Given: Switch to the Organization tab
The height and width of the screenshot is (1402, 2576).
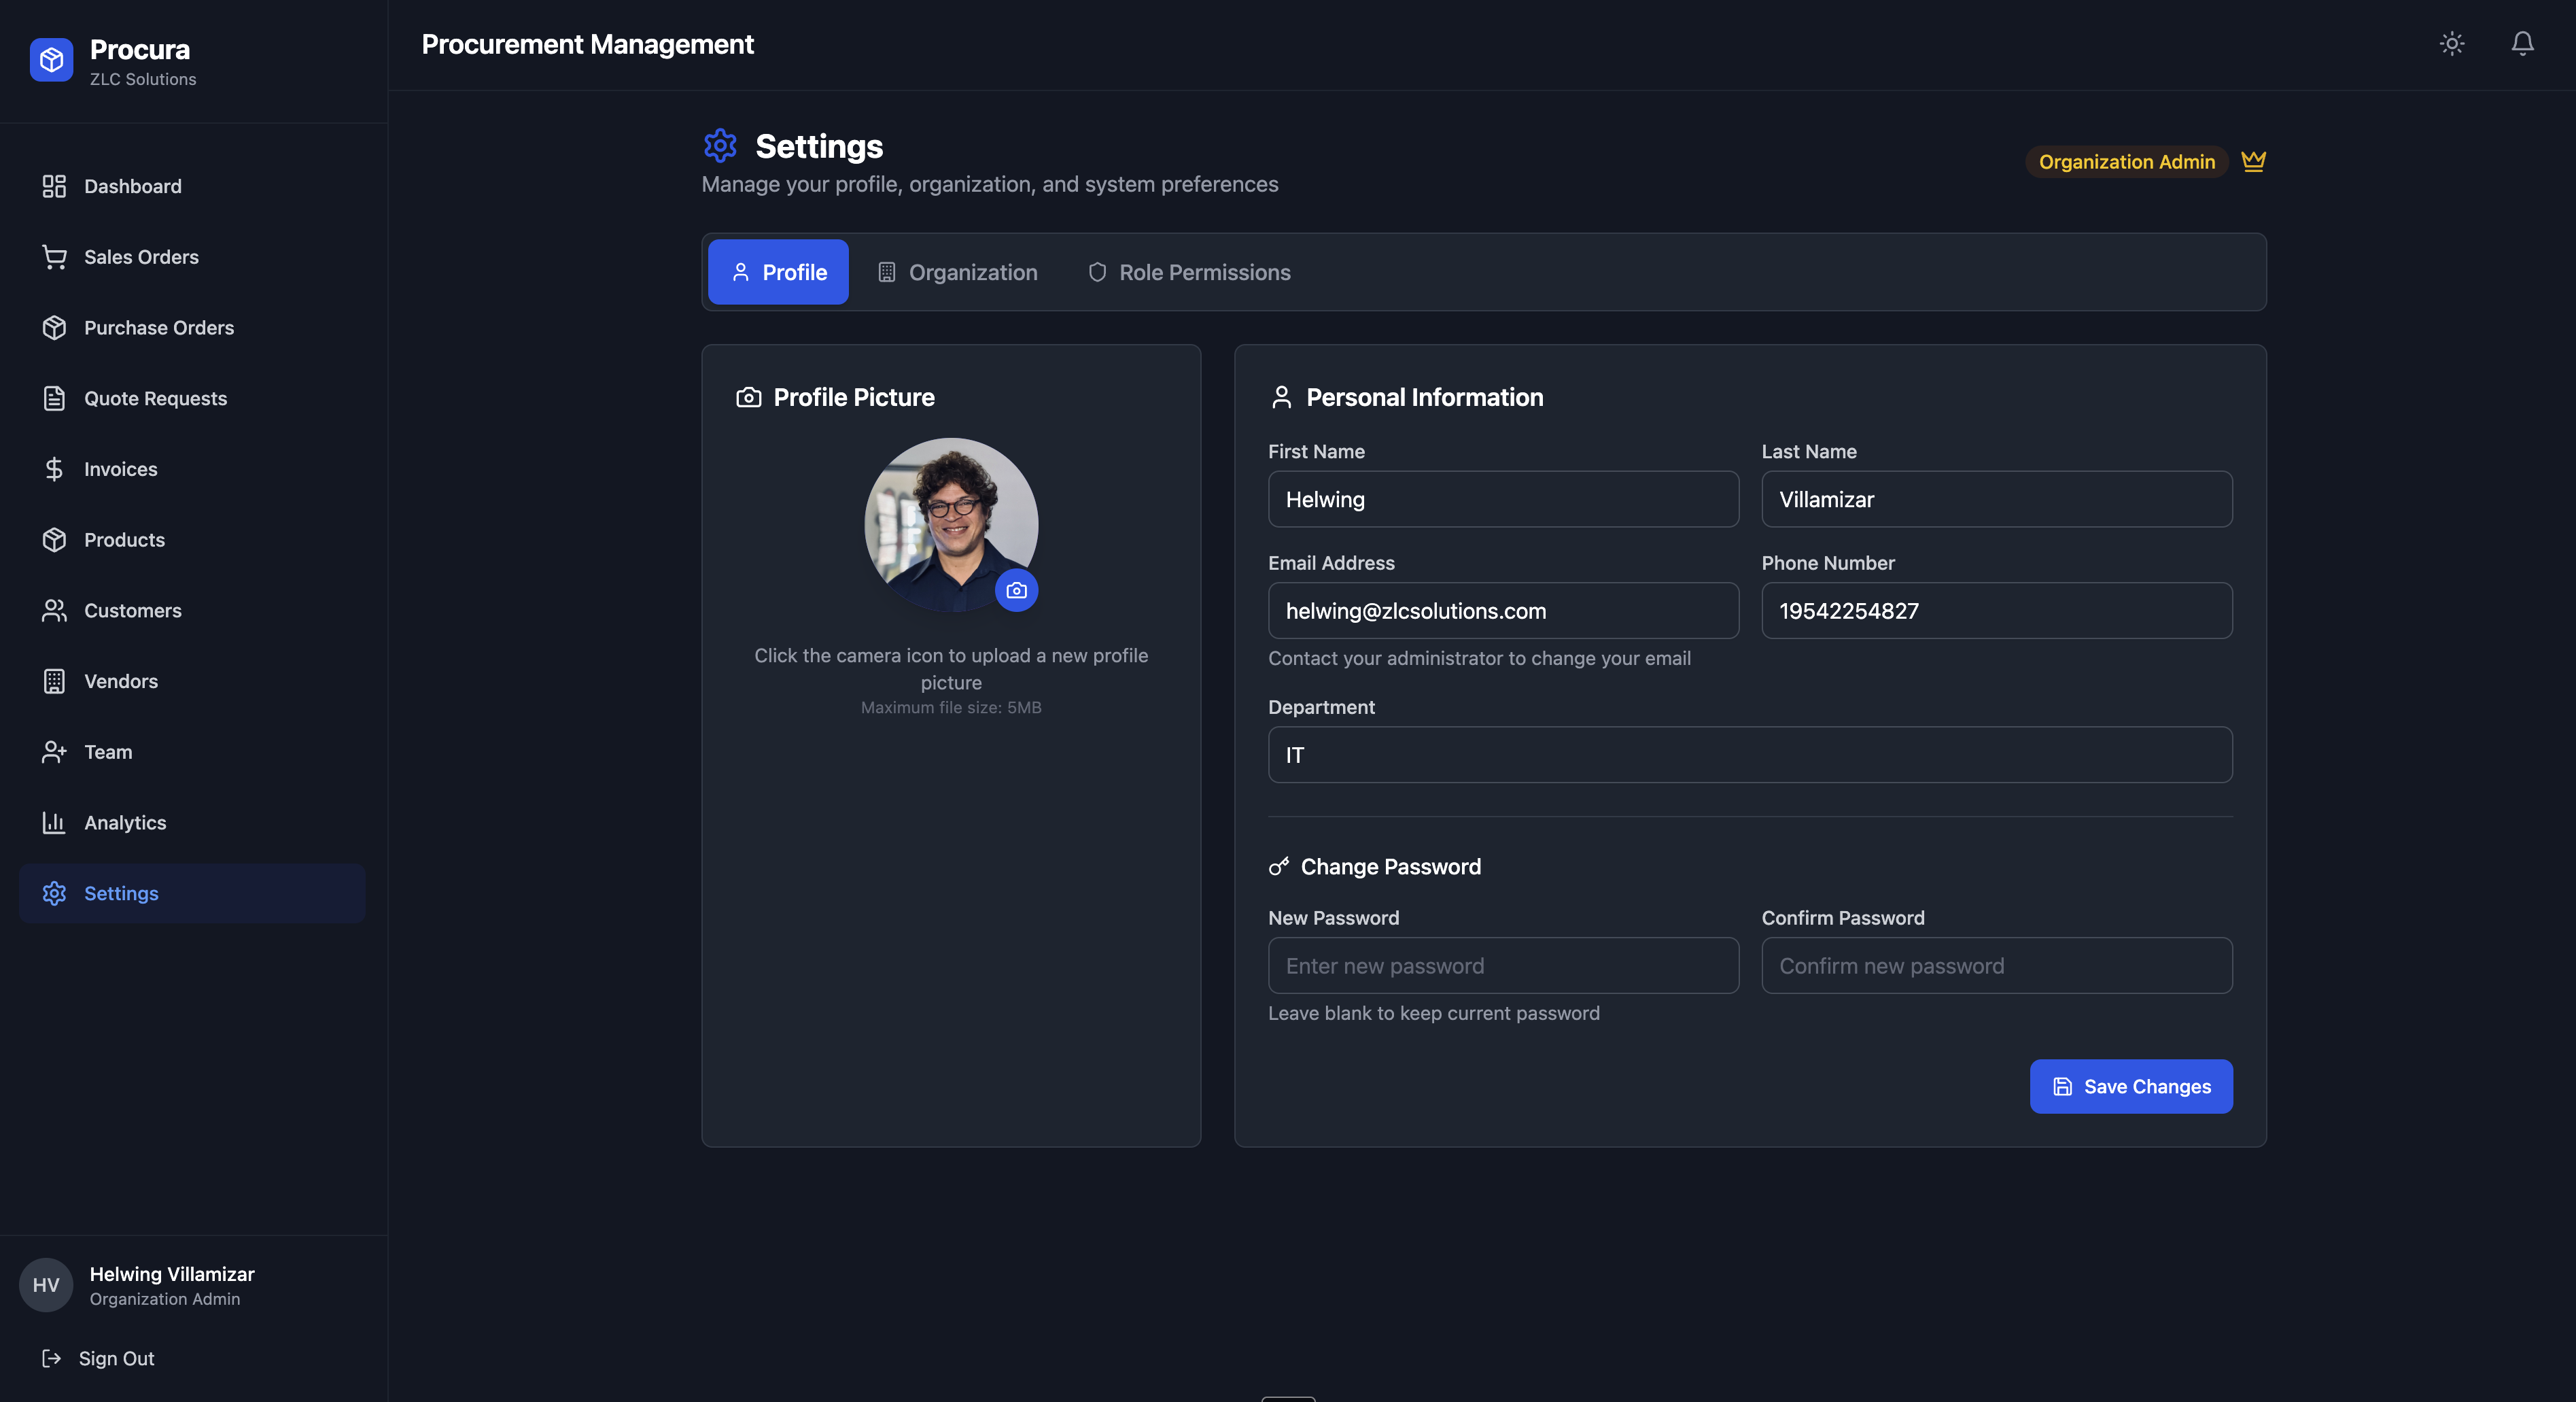Looking at the screenshot, I should point(957,272).
